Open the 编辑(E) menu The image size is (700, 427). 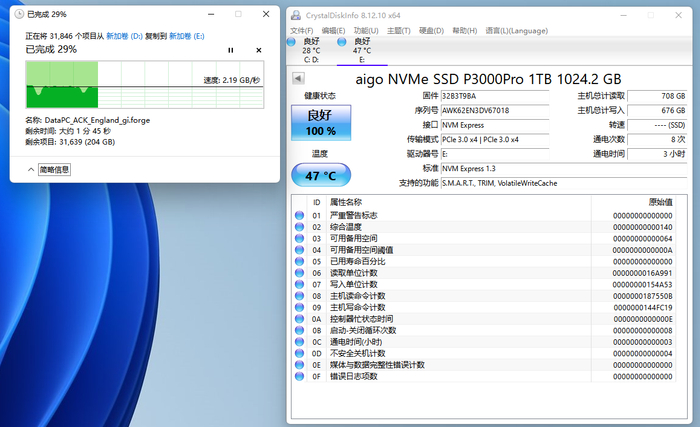point(333,30)
